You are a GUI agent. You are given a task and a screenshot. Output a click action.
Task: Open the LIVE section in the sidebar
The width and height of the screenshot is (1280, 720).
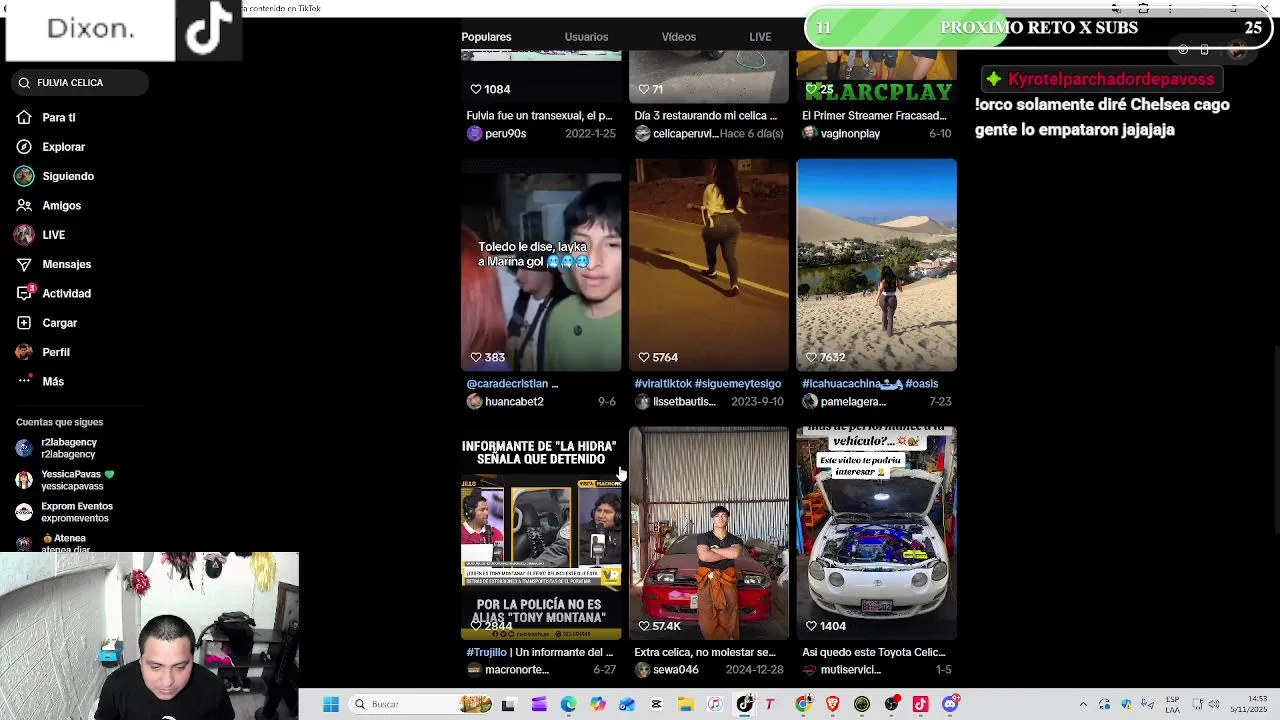point(40,235)
